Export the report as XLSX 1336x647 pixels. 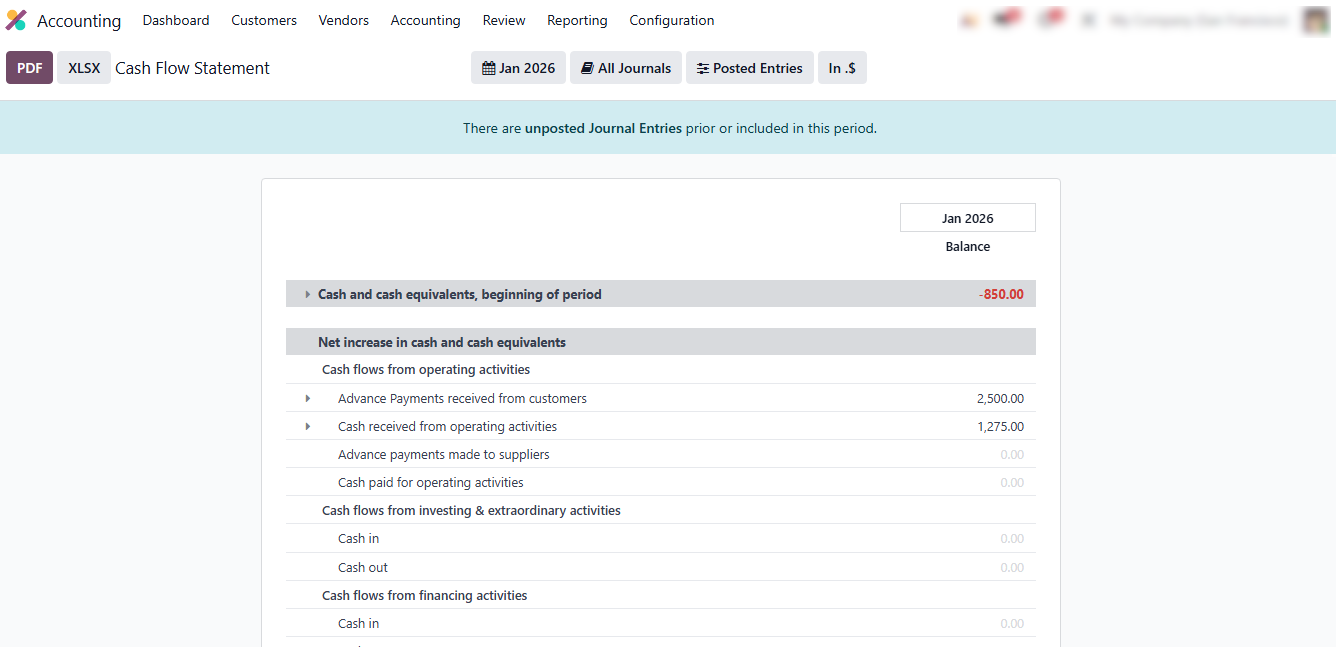pyautogui.click(x=84, y=68)
